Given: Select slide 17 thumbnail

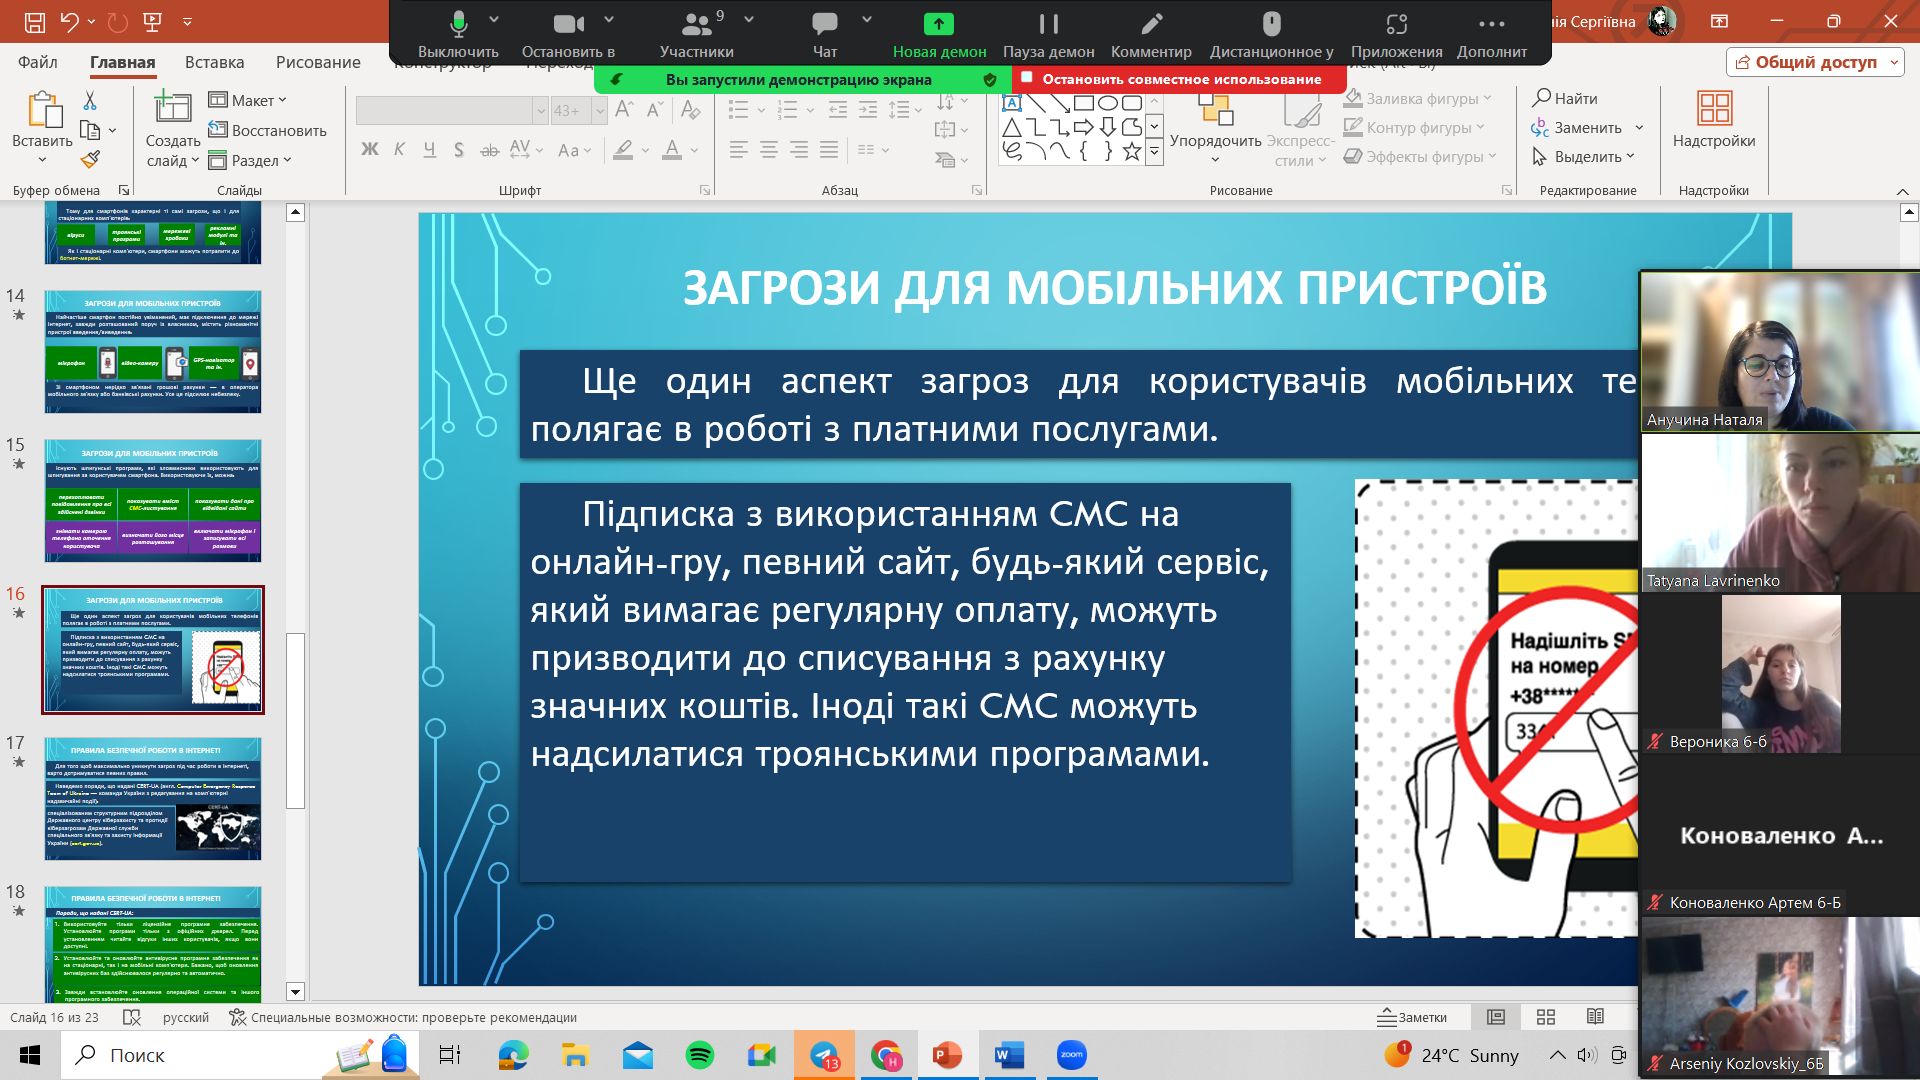Looking at the screenshot, I should pyautogui.click(x=153, y=799).
